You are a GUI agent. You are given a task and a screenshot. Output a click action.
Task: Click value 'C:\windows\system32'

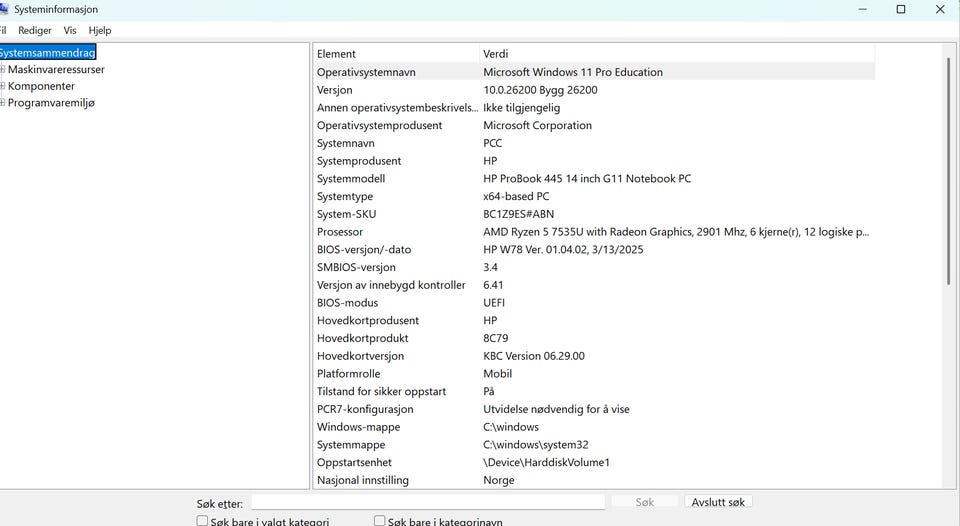[536, 445]
